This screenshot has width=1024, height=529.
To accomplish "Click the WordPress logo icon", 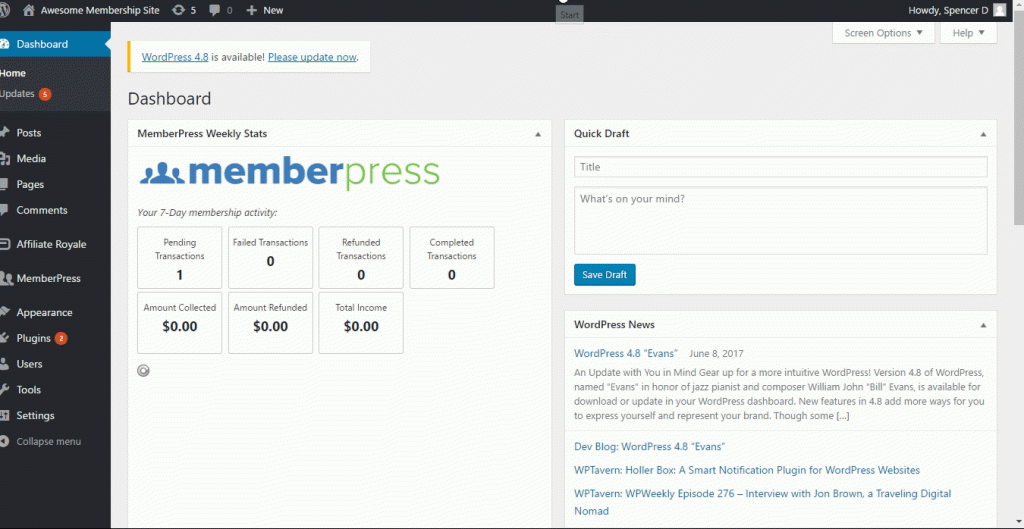I will 9,10.
